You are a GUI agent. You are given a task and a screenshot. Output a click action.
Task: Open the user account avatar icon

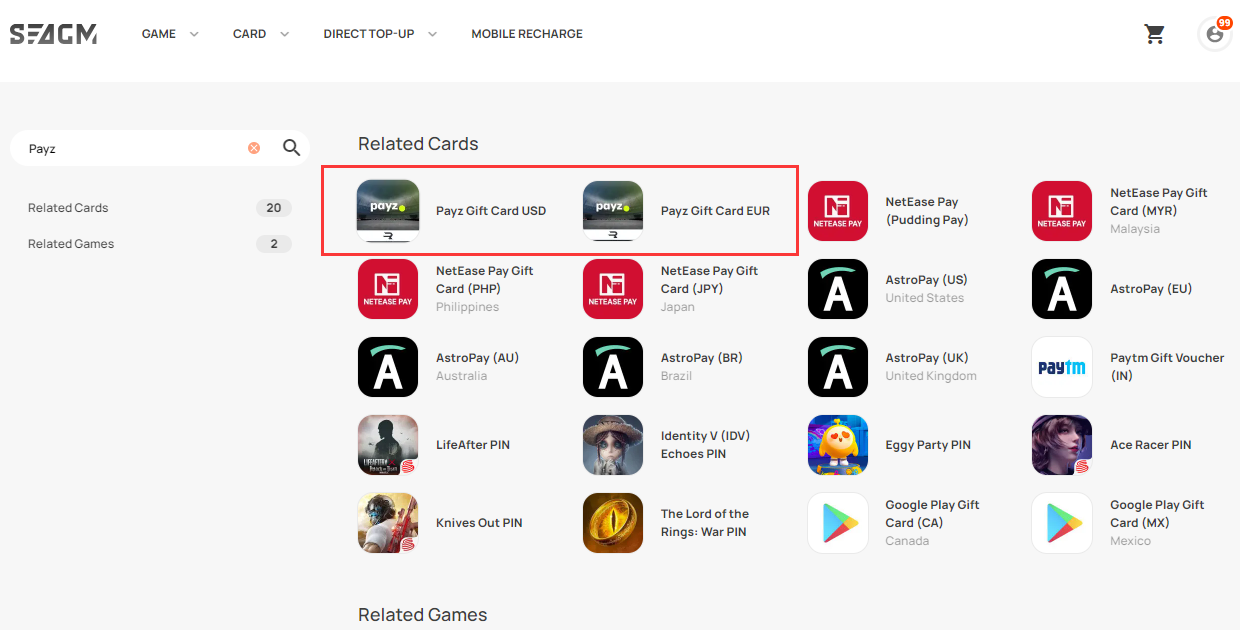point(1214,34)
